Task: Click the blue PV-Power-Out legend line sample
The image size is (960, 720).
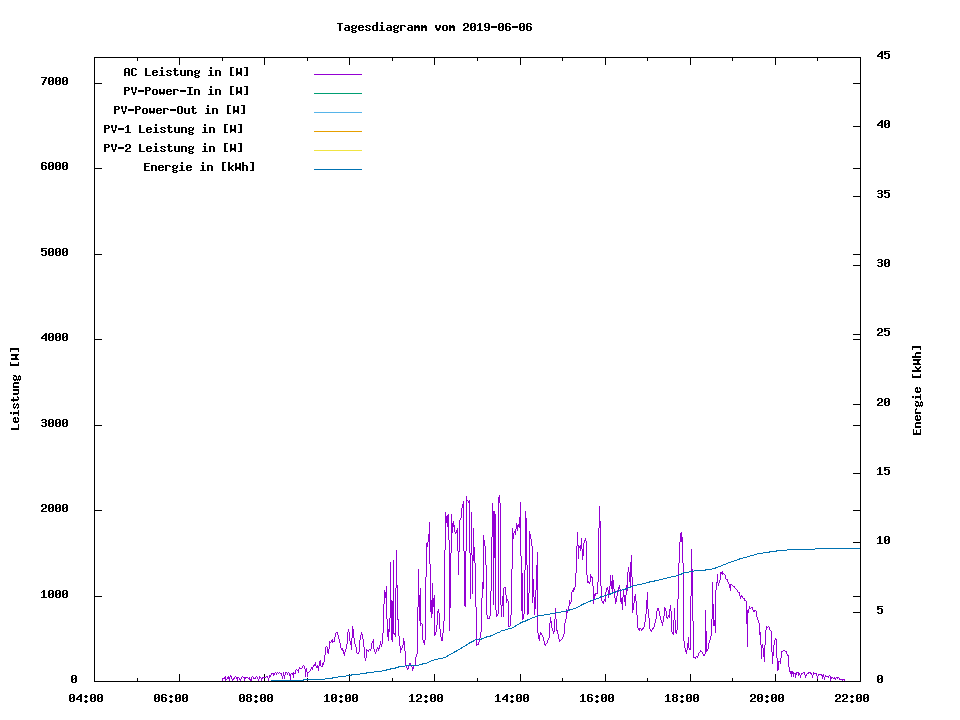Action: [337, 112]
